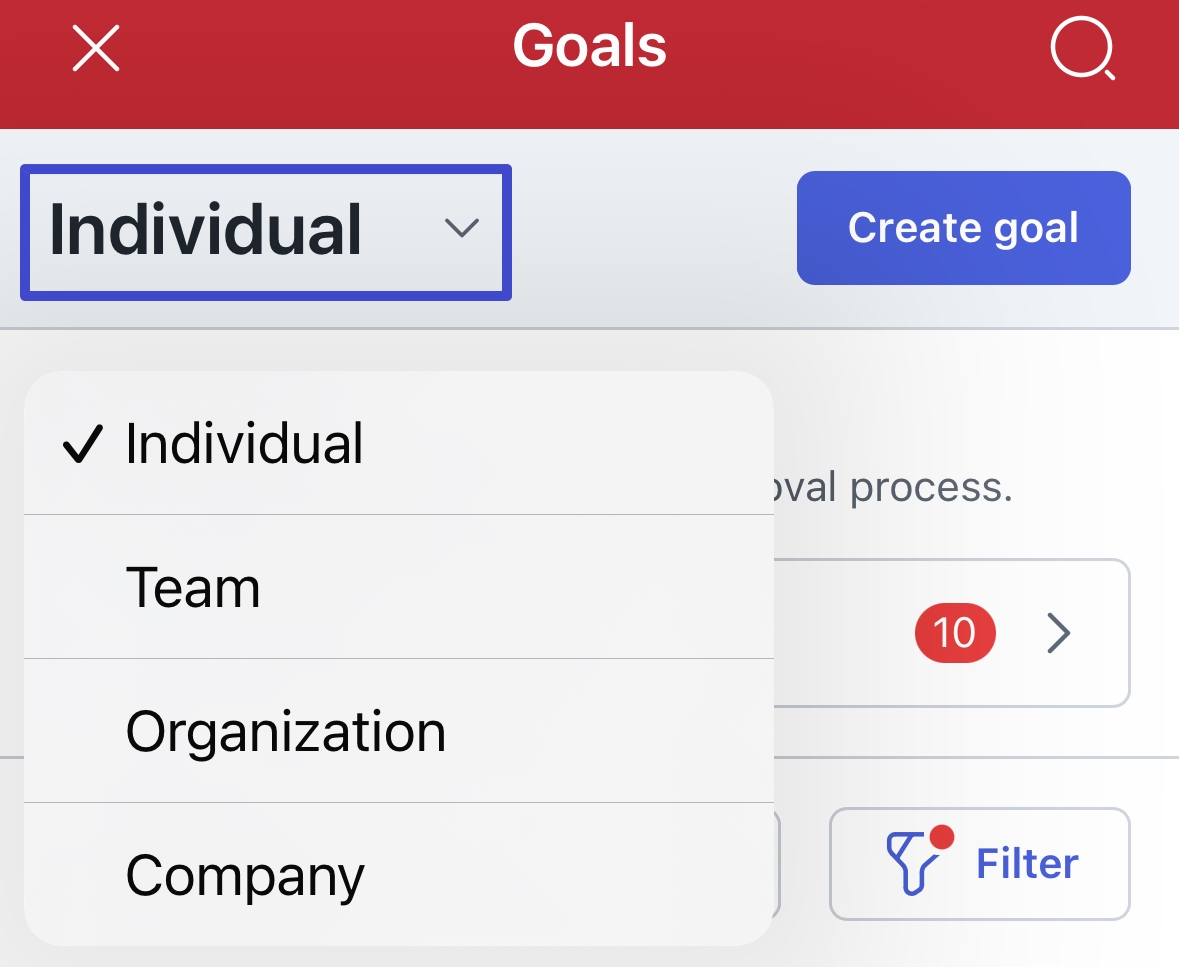The image size is (1179, 967).
Task: Choose Team from the scope menu
Action: pos(193,587)
